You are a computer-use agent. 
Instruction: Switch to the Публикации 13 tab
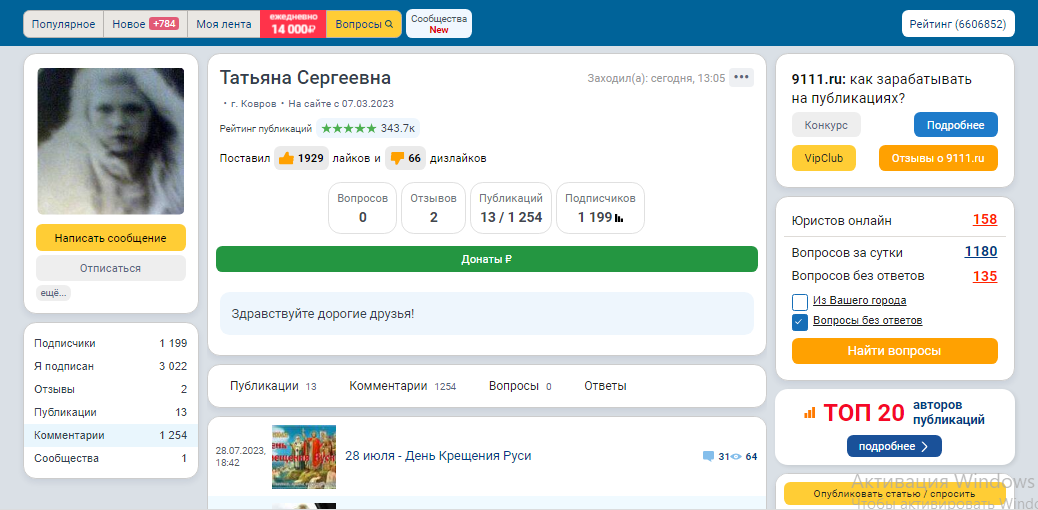click(273, 386)
